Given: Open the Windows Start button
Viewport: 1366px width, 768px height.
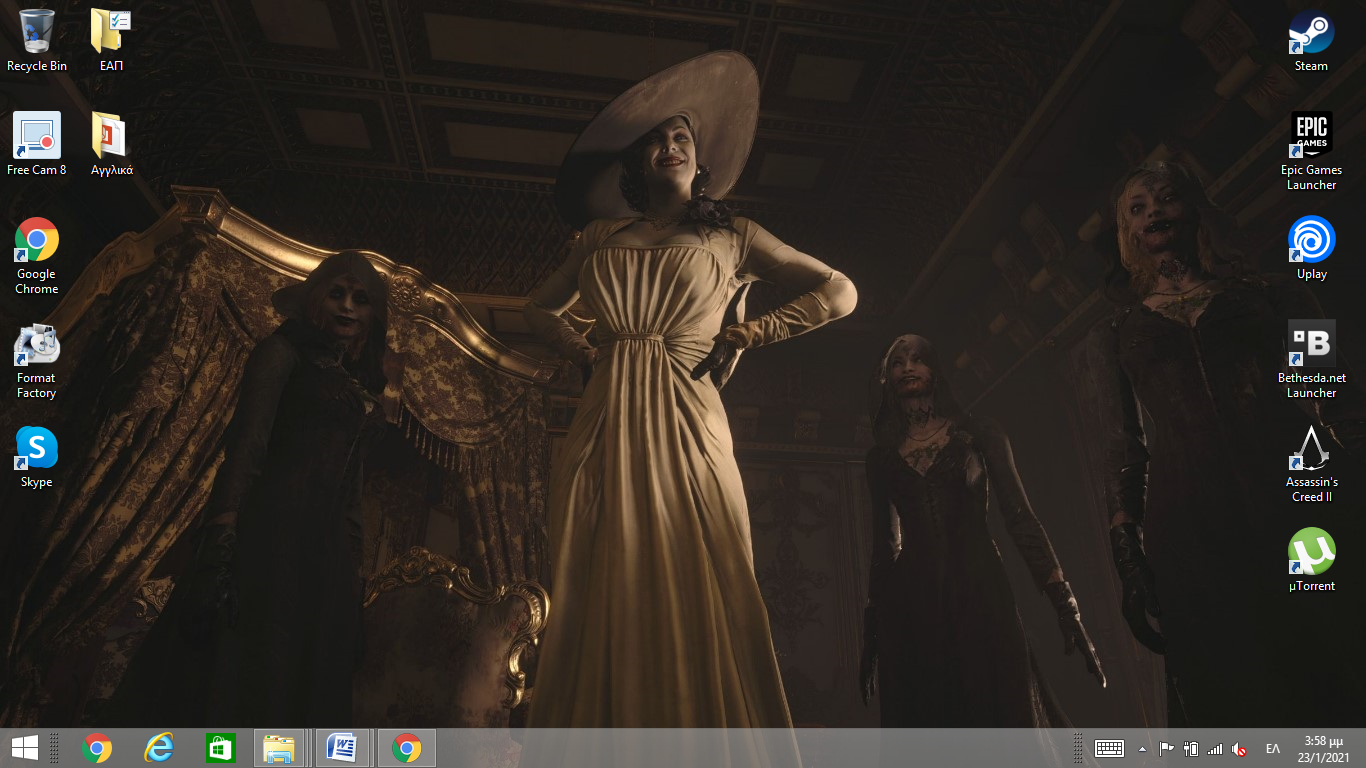Looking at the screenshot, I should (25, 748).
